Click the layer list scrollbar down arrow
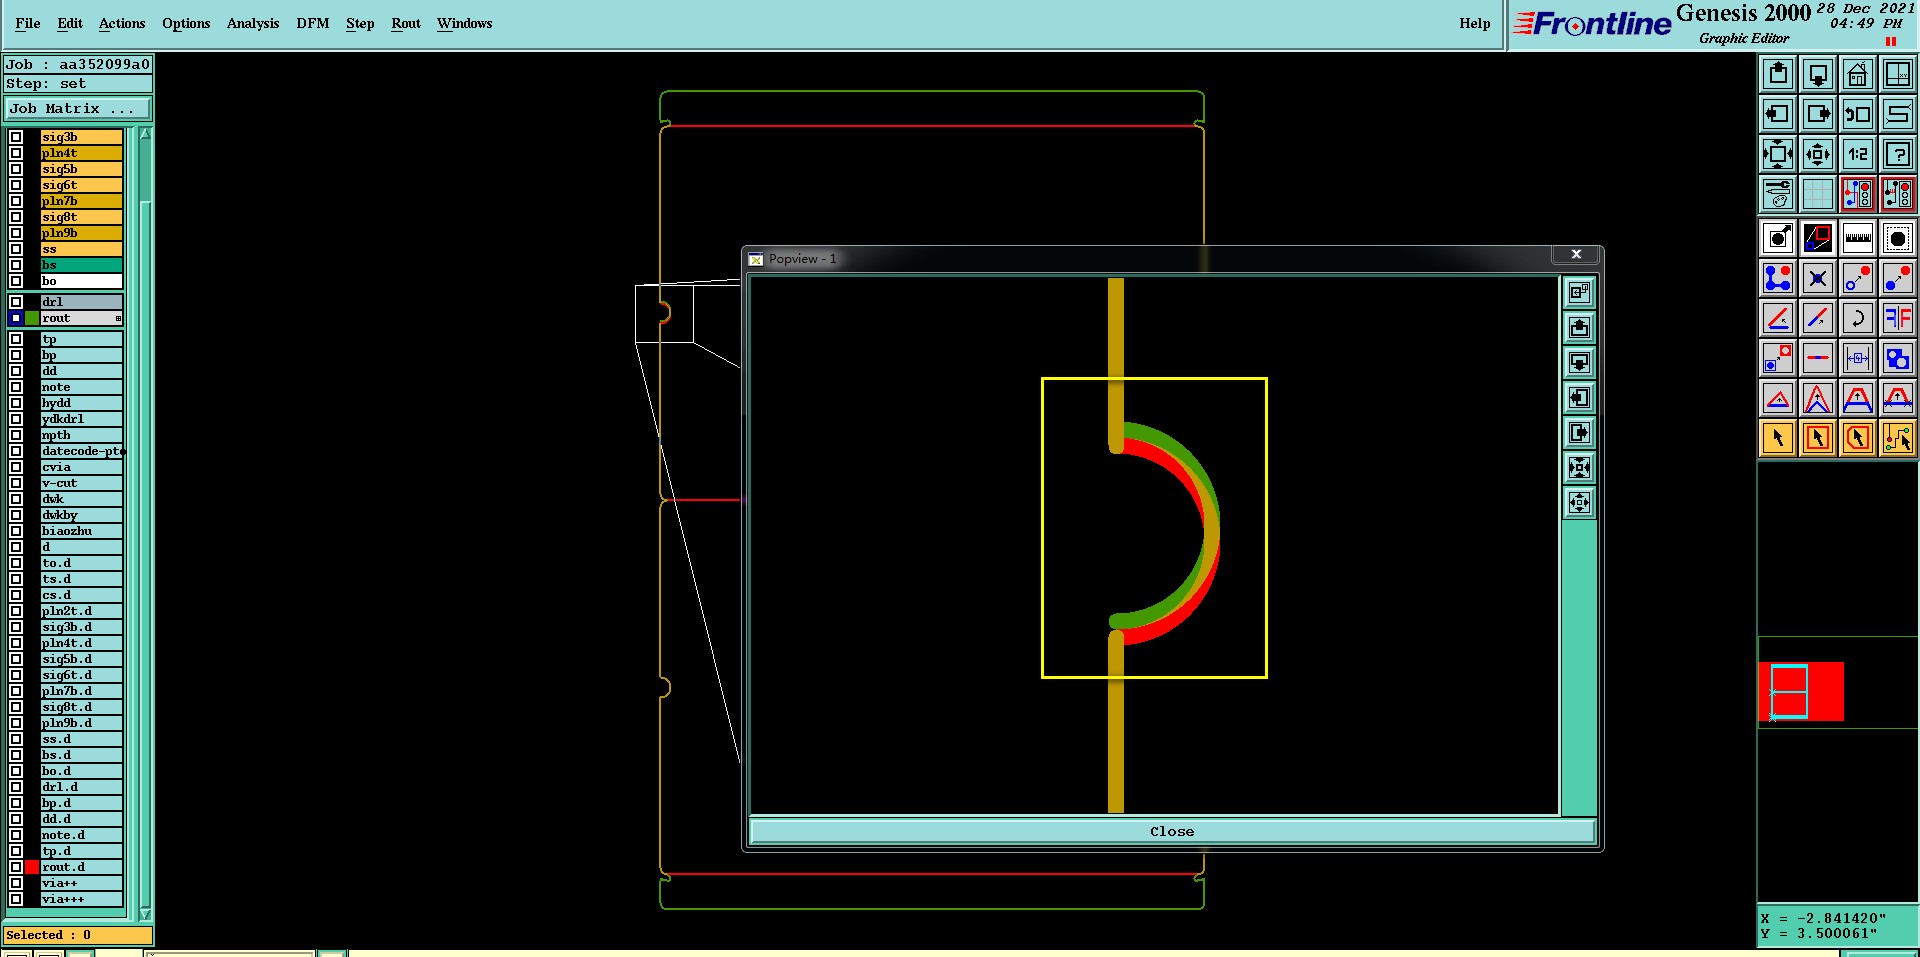The width and height of the screenshot is (1920, 957). tap(145, 914)
